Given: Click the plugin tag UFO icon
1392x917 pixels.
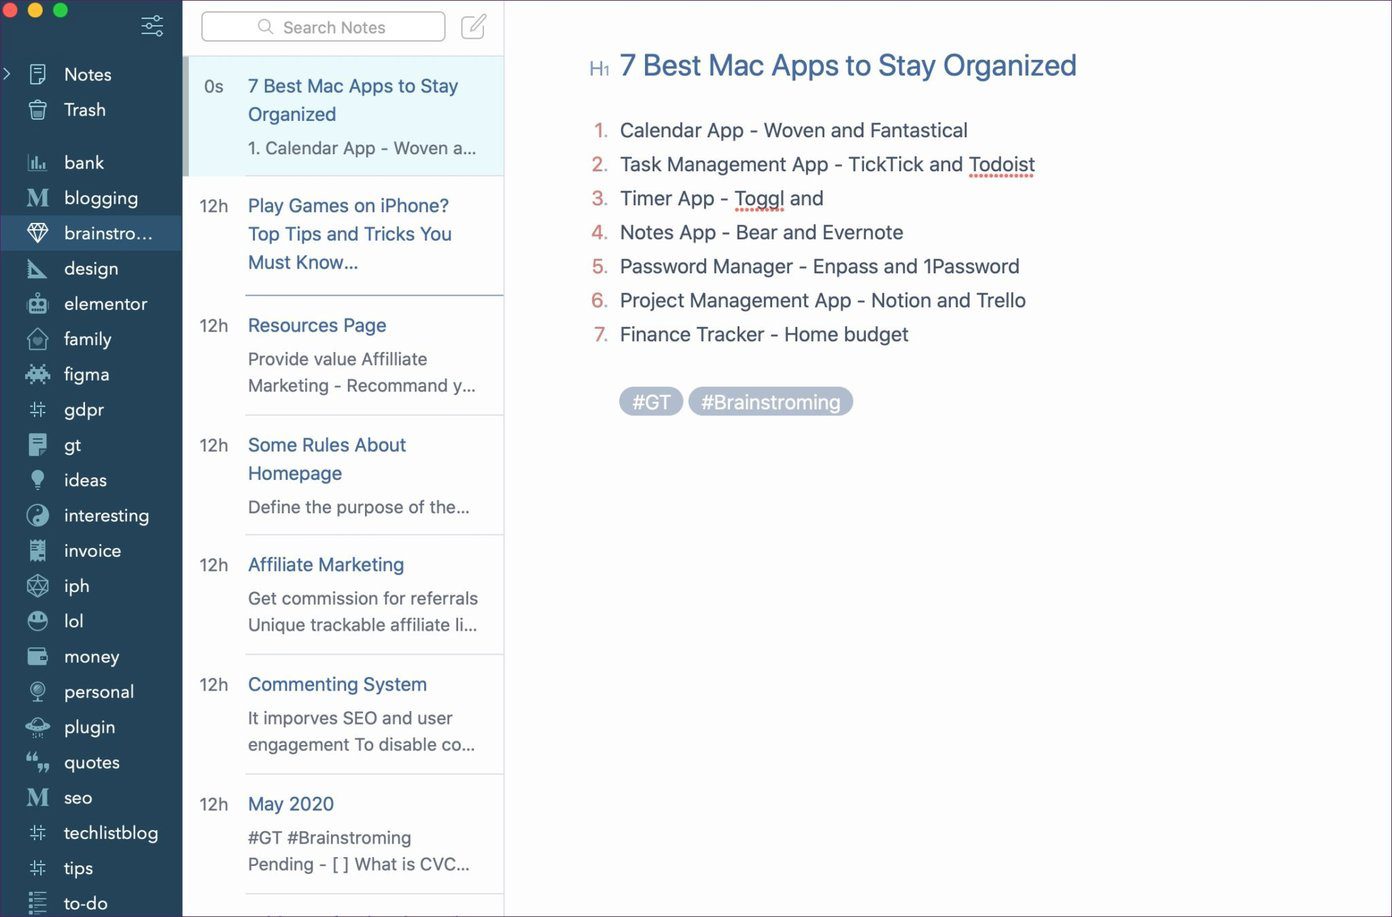Looking at the screenshot, I should click(38, 727).
